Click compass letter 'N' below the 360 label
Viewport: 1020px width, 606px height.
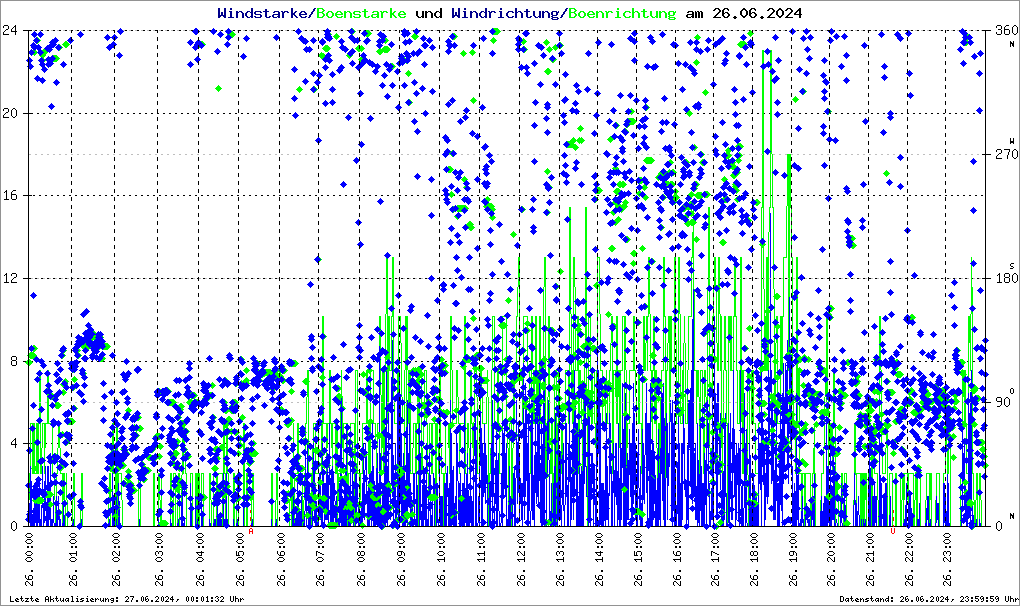click(x=1012, y=44)
